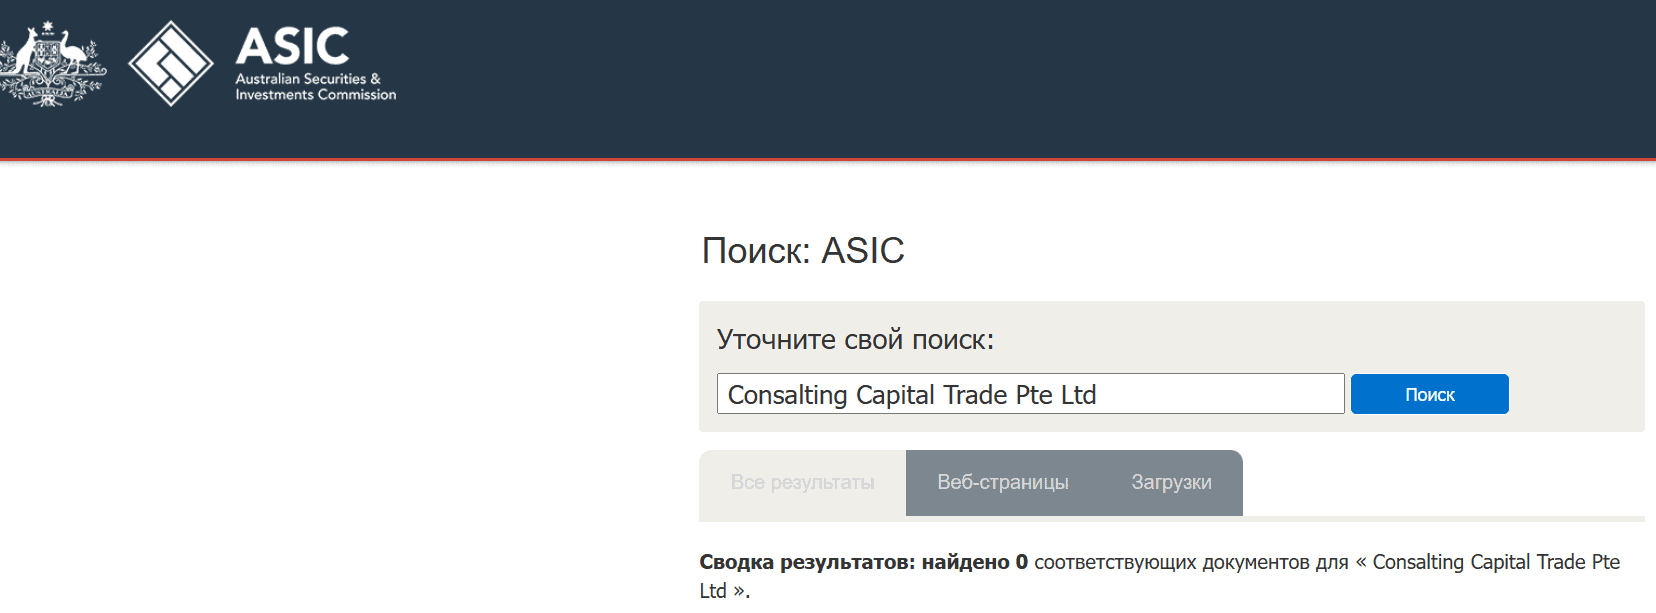Screen dimensions: 1656x613
Task: Click the bold zero results count
Action: coord(1022,561)
